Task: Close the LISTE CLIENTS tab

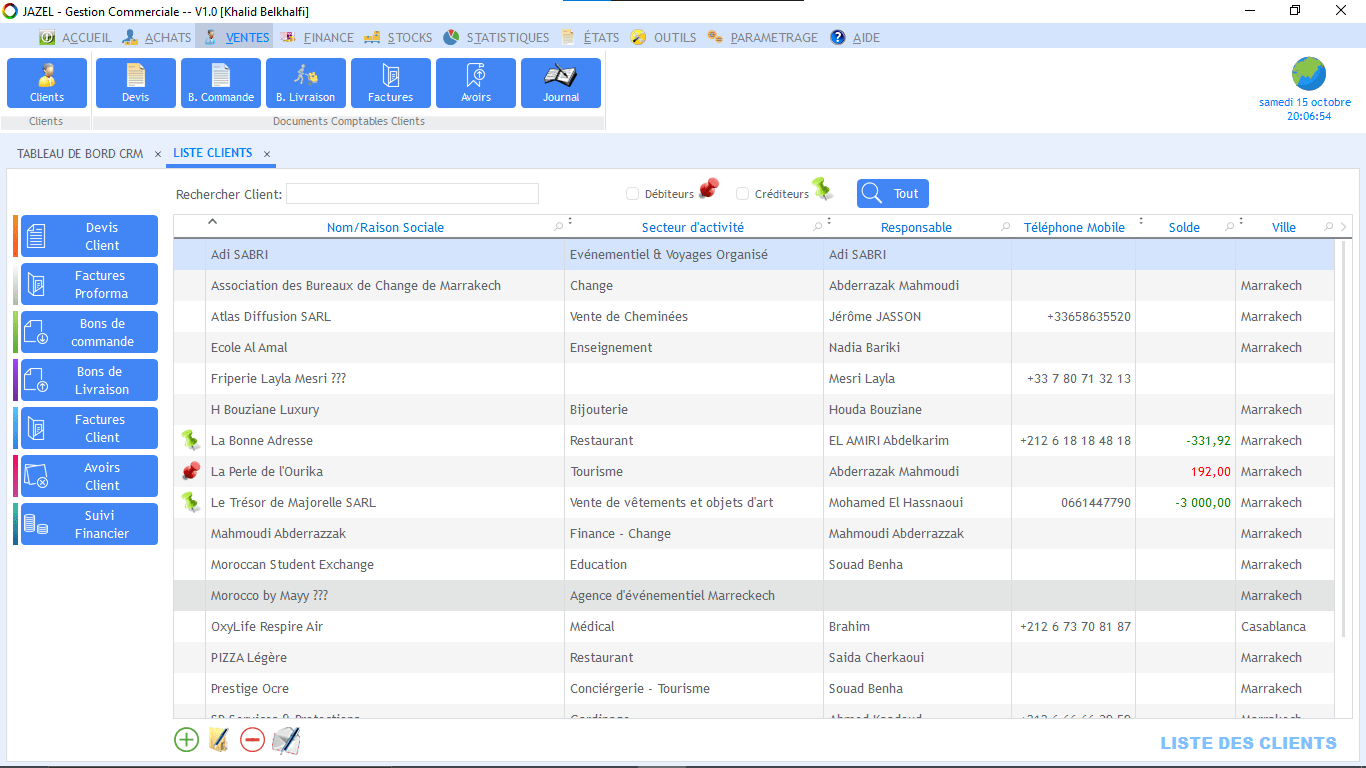Action: click(267, 154)
